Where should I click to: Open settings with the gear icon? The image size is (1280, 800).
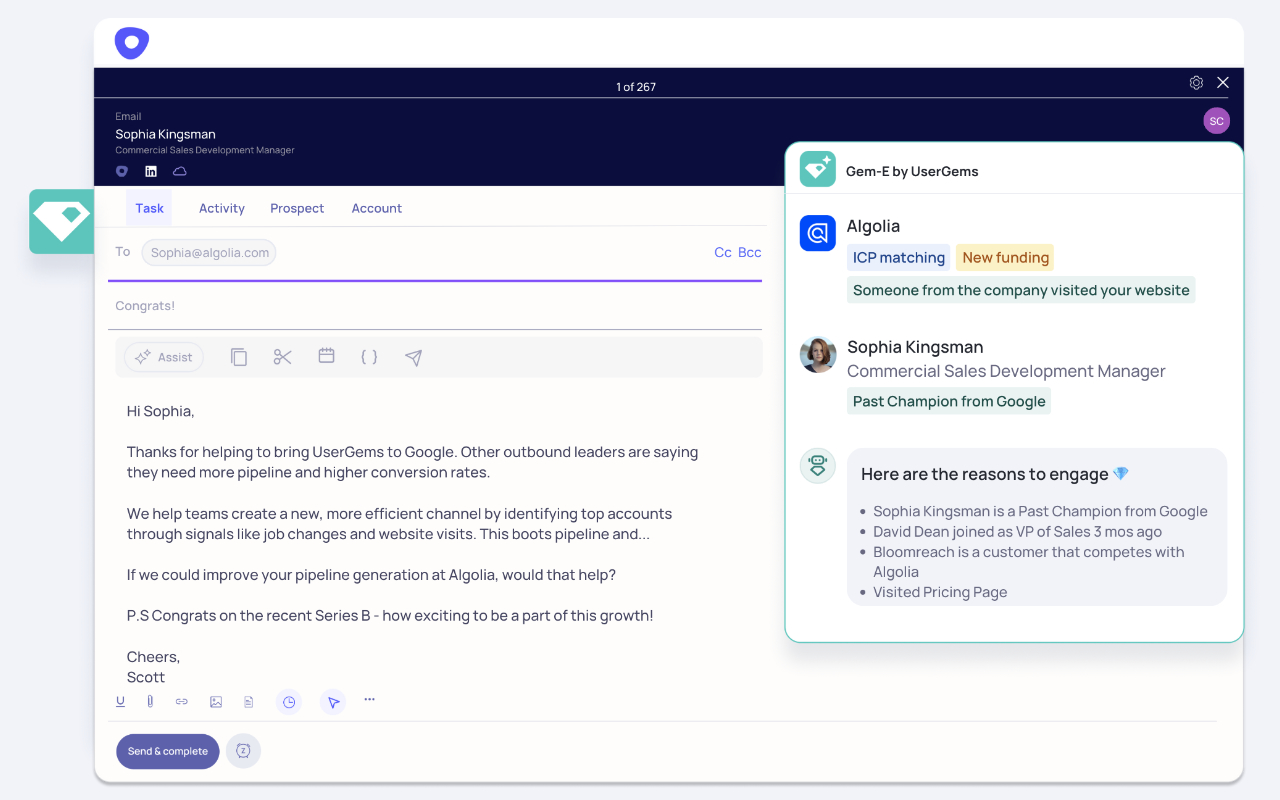1196,82
